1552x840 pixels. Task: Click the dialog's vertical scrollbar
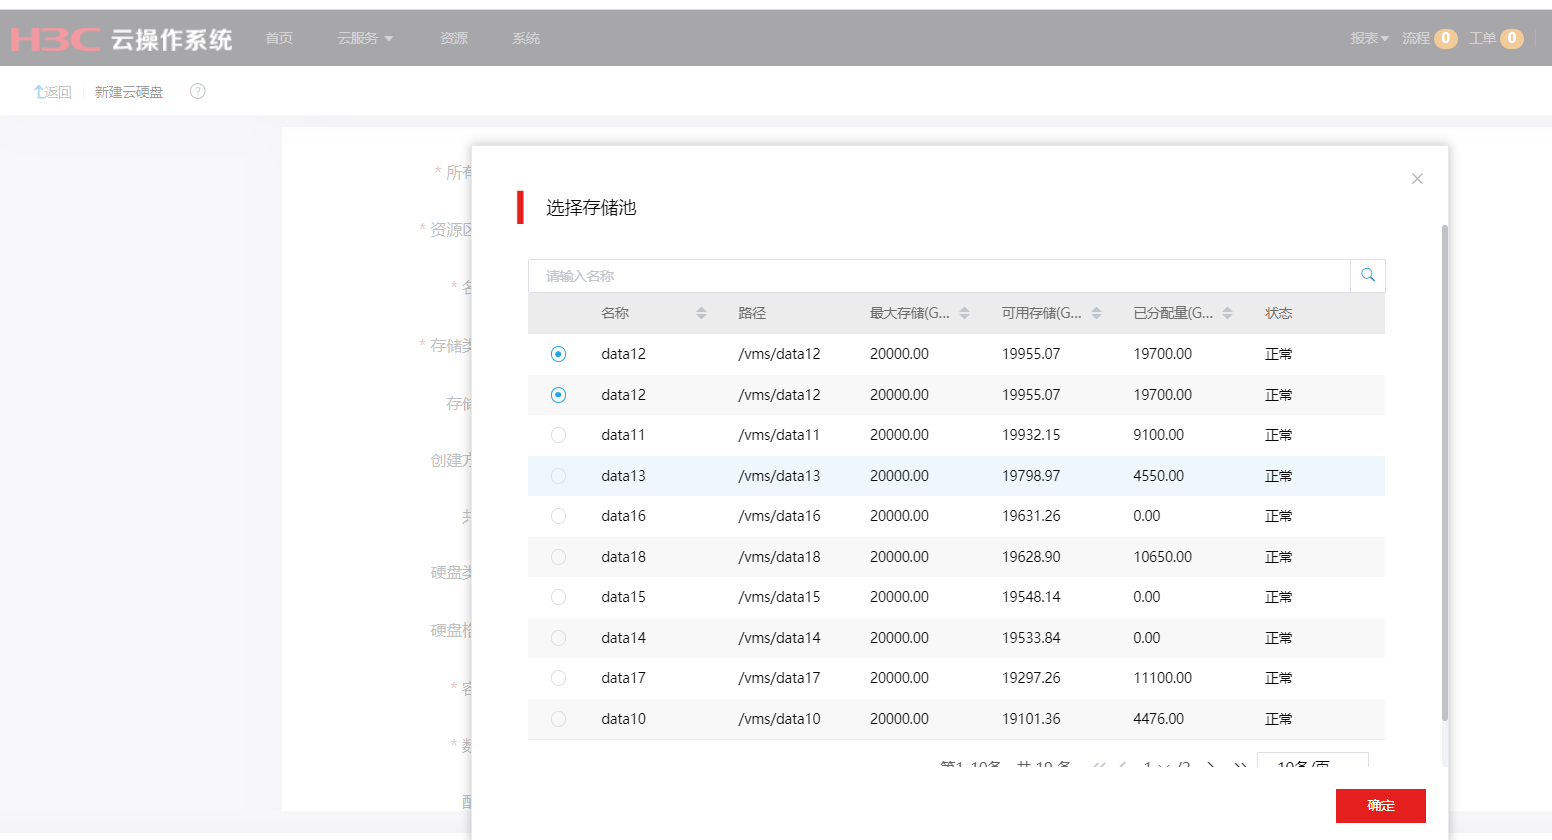point(1444,470)
